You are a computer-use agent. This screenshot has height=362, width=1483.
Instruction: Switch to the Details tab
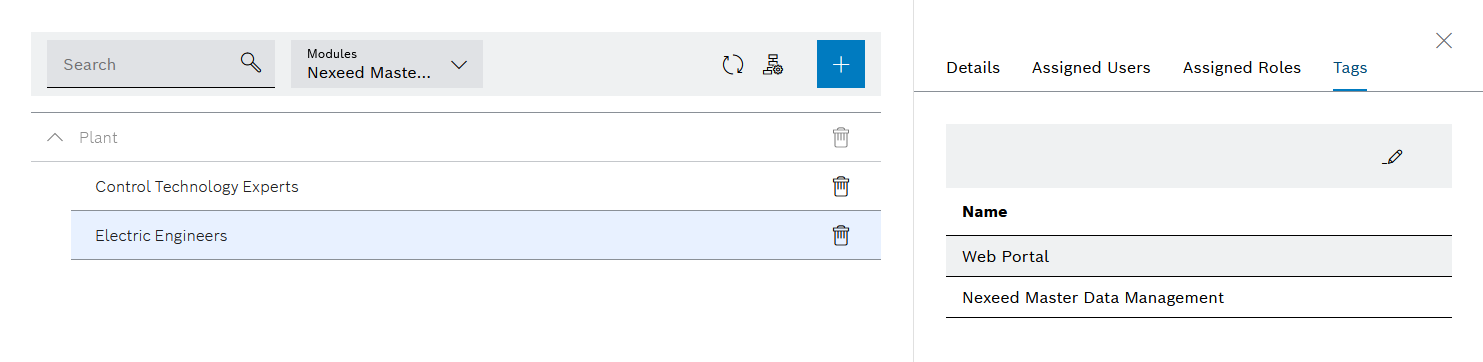(x=973, y=68)
